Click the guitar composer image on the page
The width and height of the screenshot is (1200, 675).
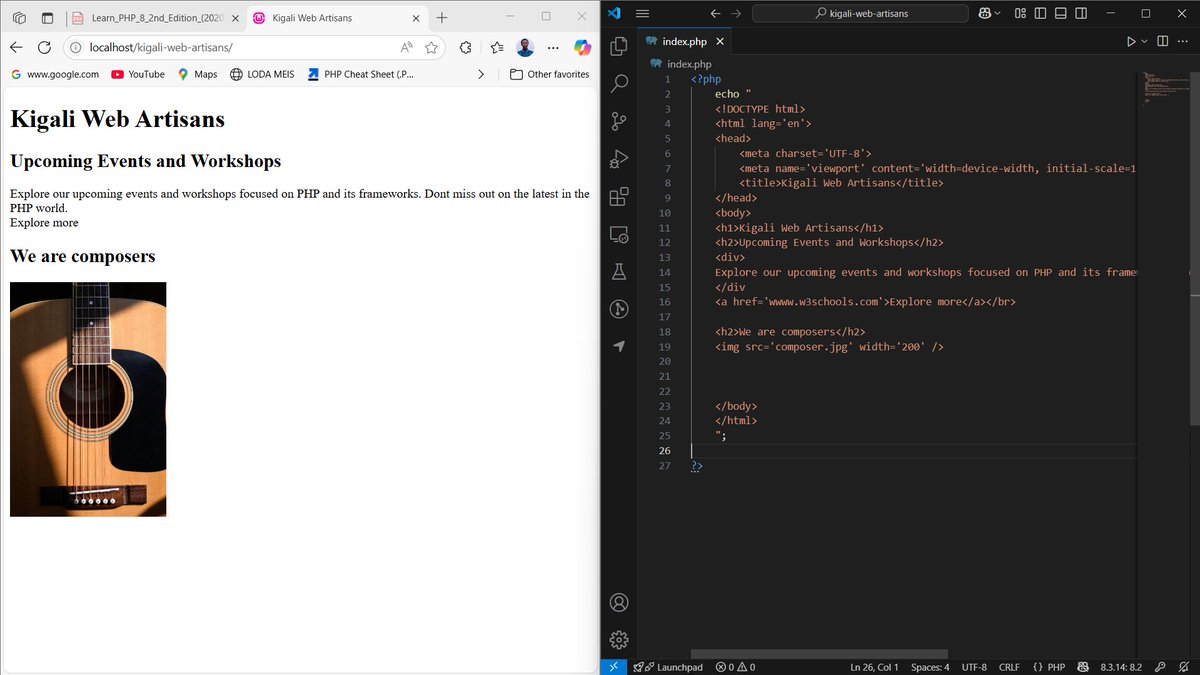88,398
